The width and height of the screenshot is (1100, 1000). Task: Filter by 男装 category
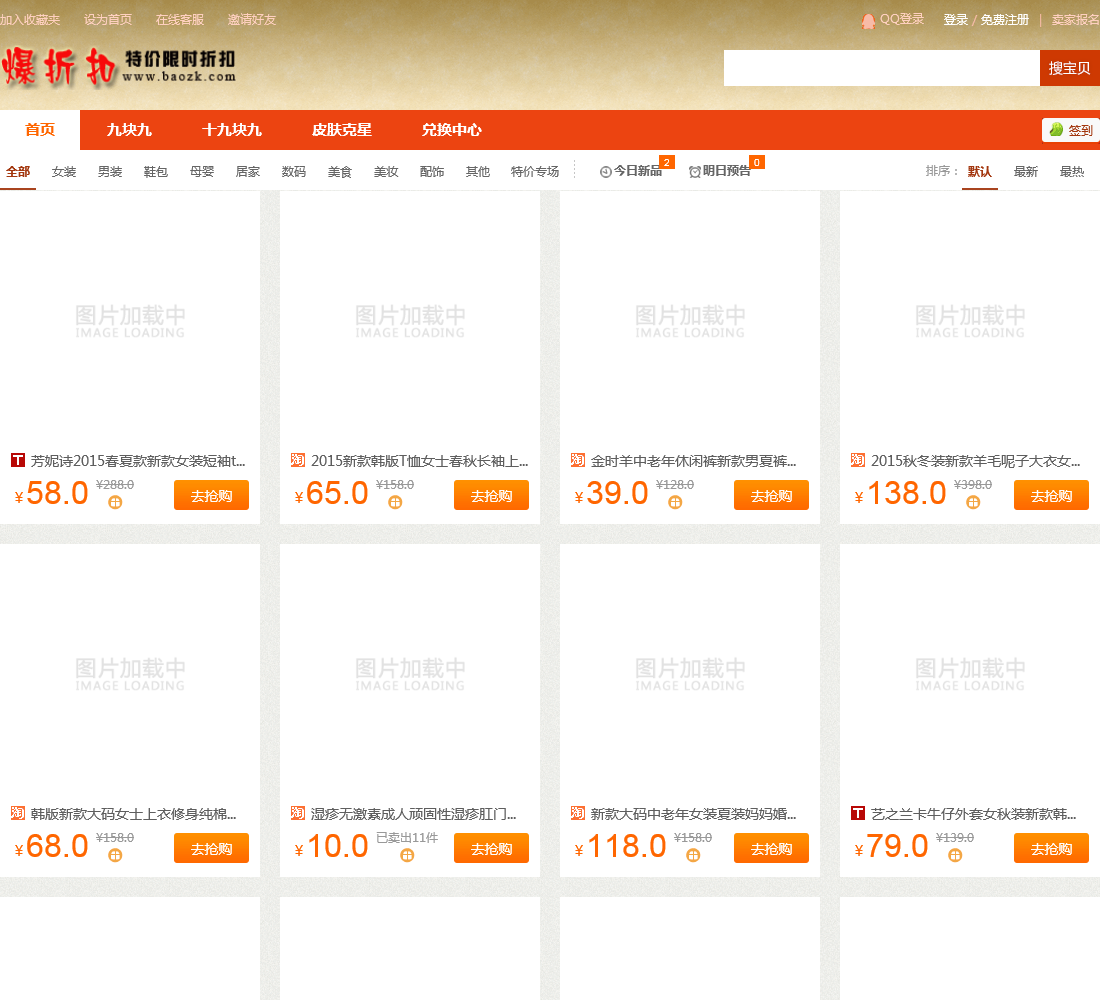[110, 172]
